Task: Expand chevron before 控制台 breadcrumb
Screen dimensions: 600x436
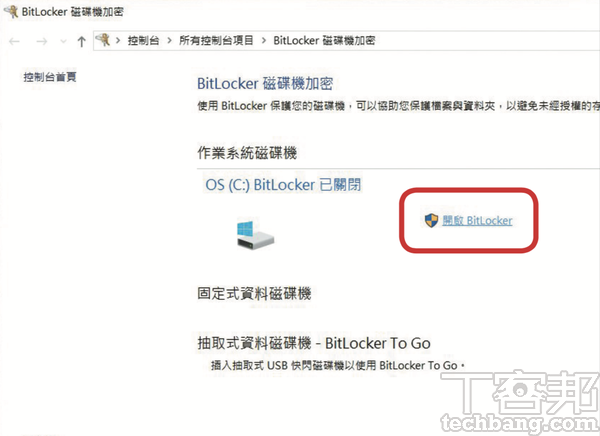Action: (118, 40)
